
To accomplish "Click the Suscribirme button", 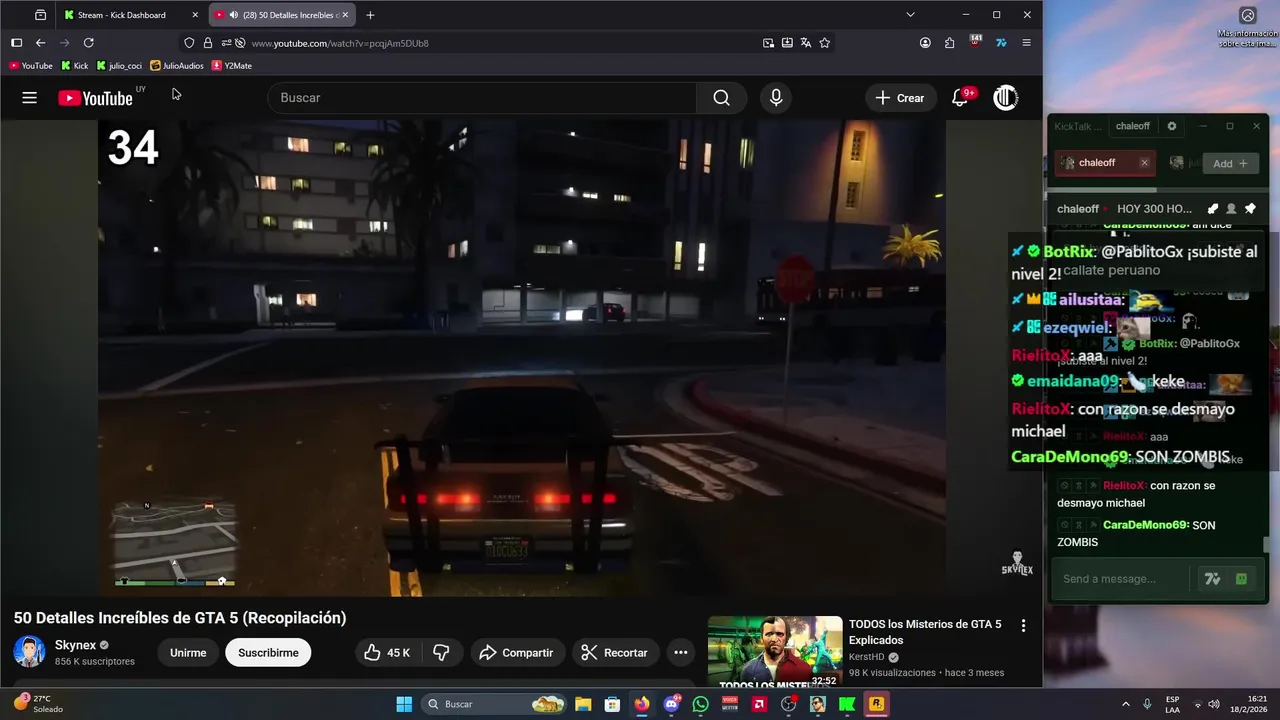I will (268, 653).
